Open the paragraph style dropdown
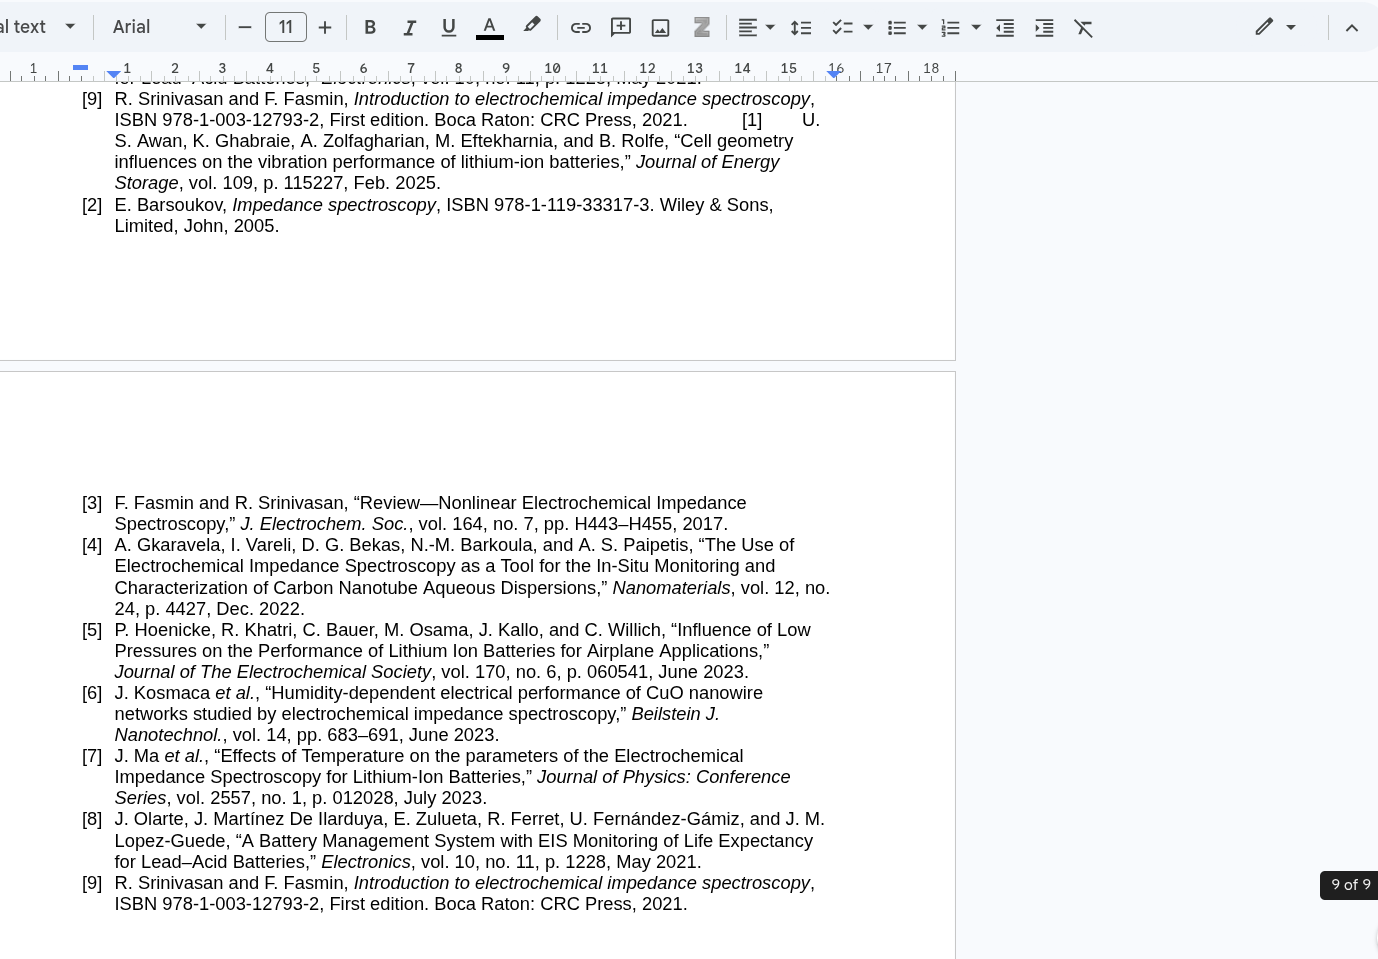The height and width of the screenshot is (959, 1378). click(x=40, y=27)
